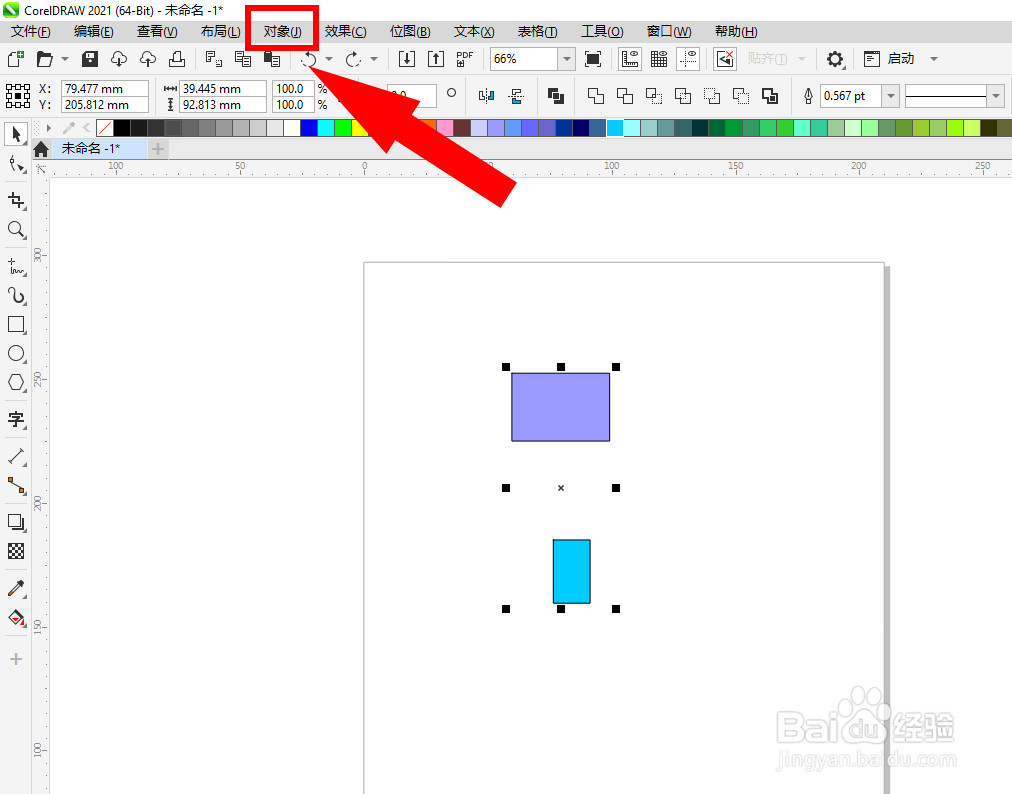Open the Options gear icon

pyautogui.click(x=835, y=59)
